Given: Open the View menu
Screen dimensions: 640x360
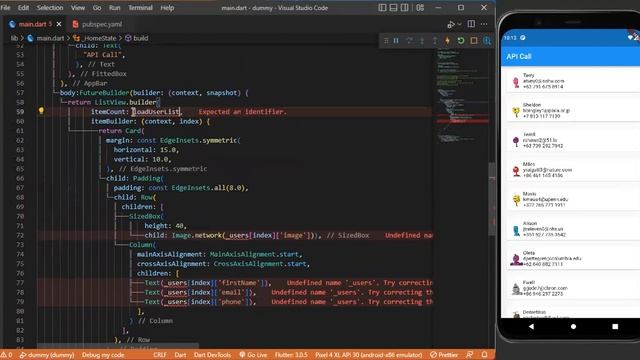Looking at the screenshot, I should coord(78,8).
